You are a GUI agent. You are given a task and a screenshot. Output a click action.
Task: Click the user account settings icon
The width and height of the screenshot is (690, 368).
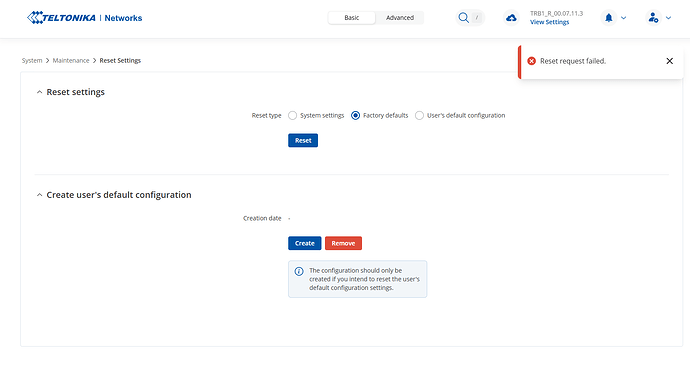(653, 18)
